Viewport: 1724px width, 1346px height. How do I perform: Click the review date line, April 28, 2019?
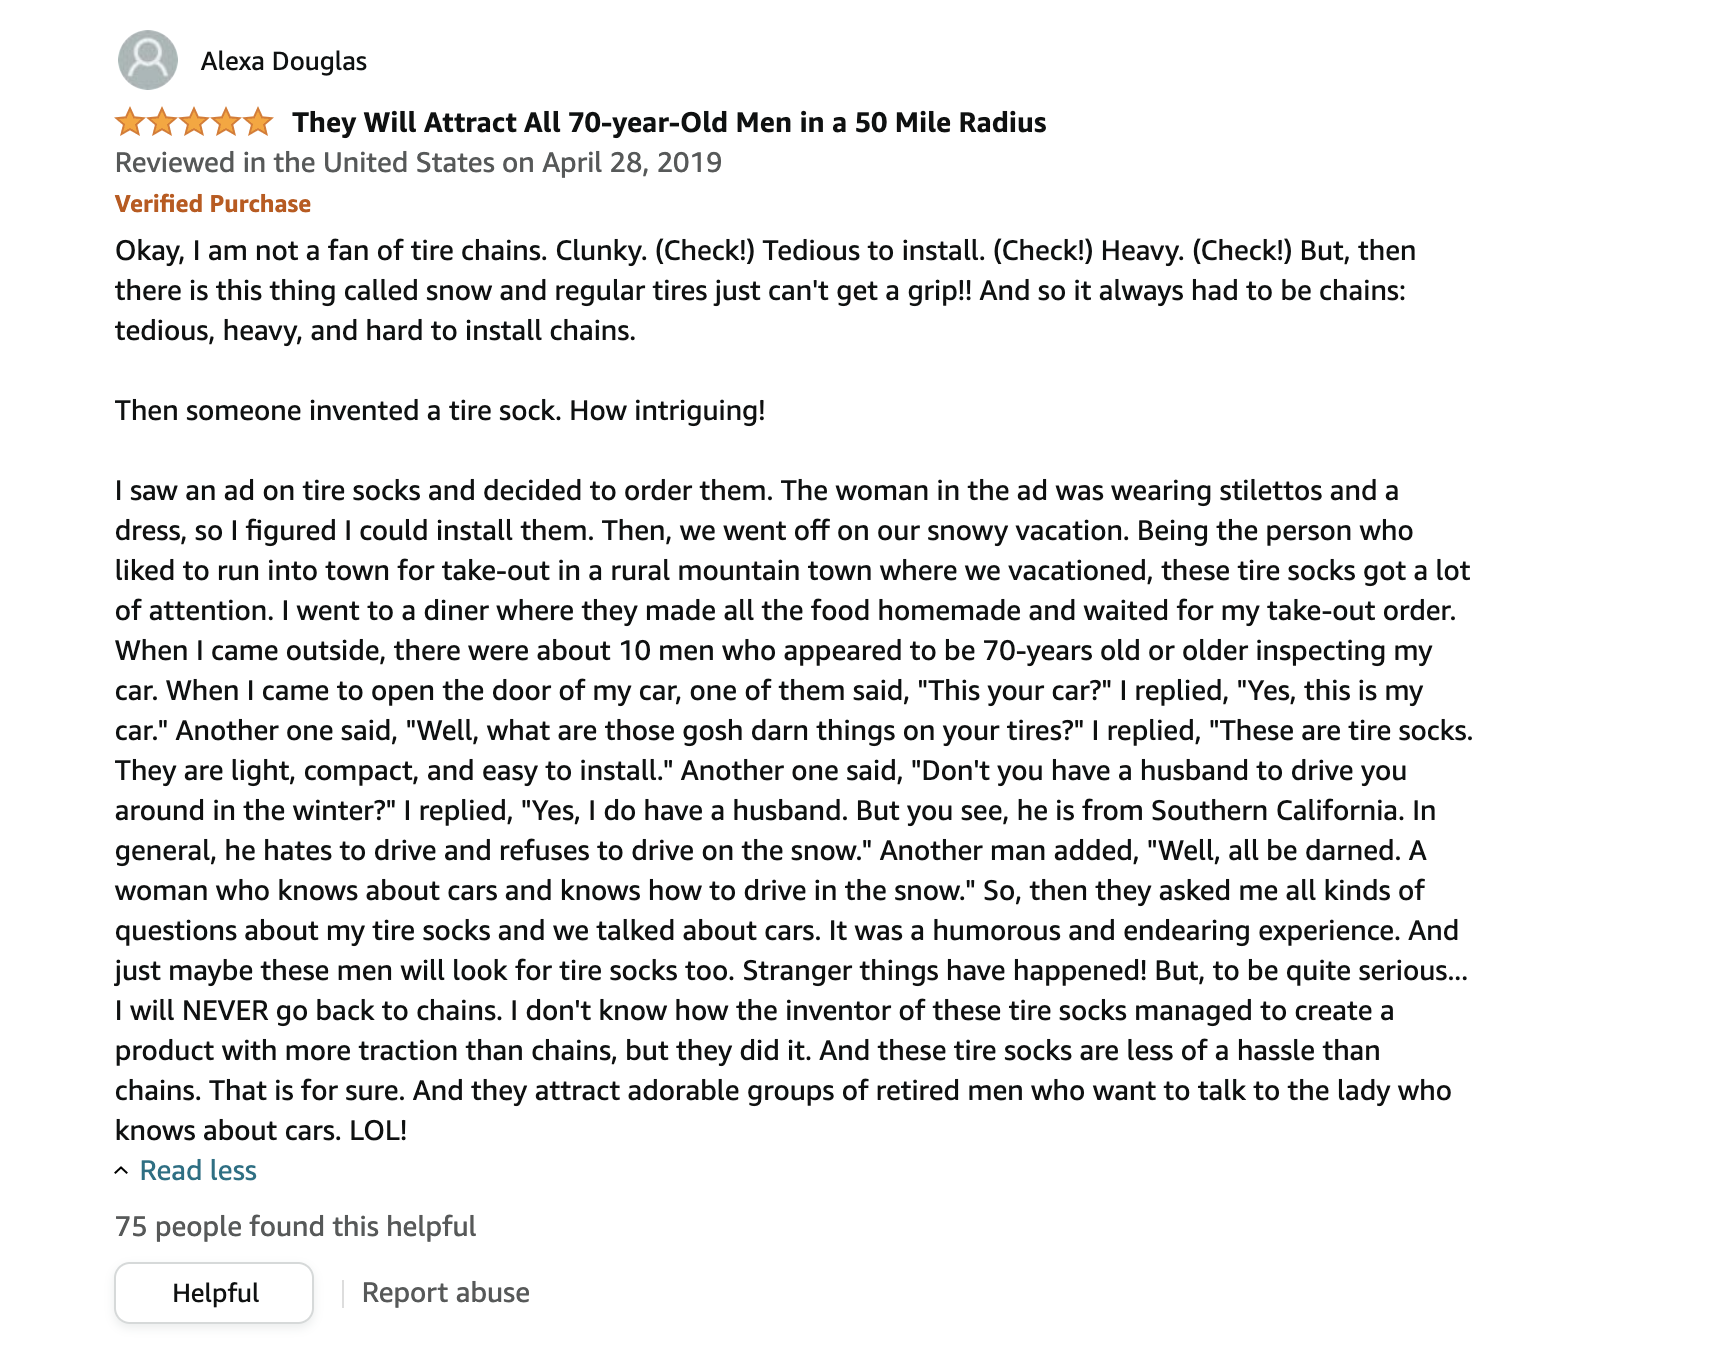tap(418, 163)
